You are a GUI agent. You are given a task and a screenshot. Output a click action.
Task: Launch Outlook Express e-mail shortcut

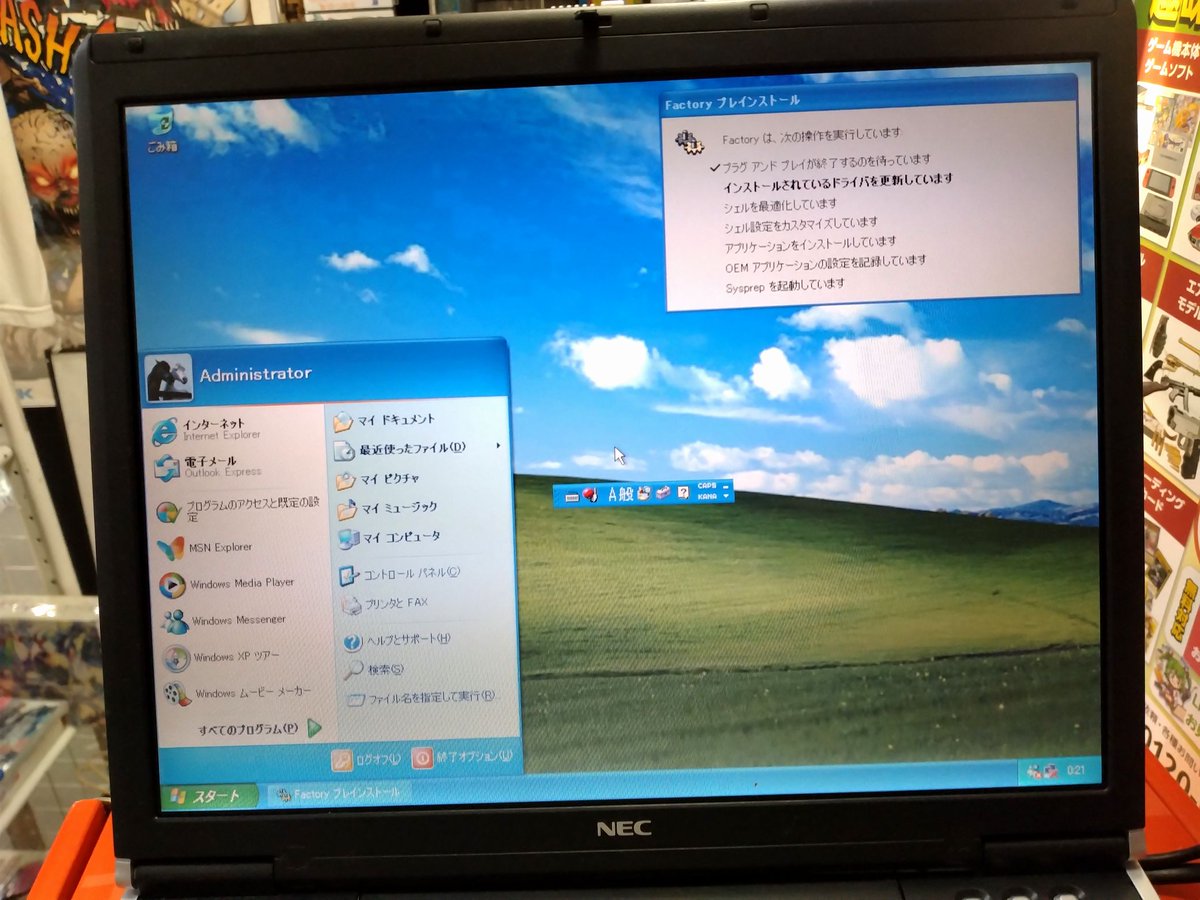pyautogui.click(x=208, y=466)
